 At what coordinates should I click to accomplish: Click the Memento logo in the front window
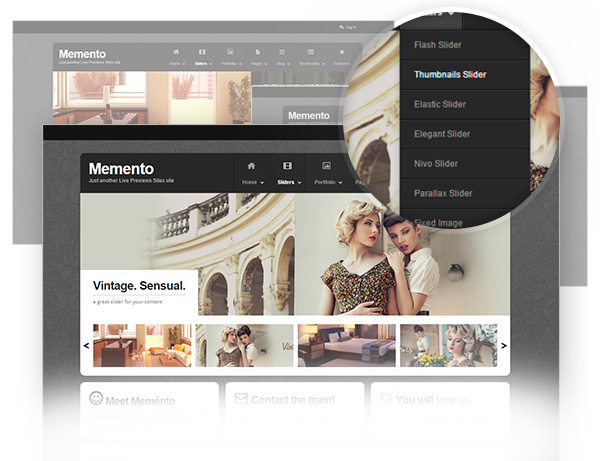point(121,169)
